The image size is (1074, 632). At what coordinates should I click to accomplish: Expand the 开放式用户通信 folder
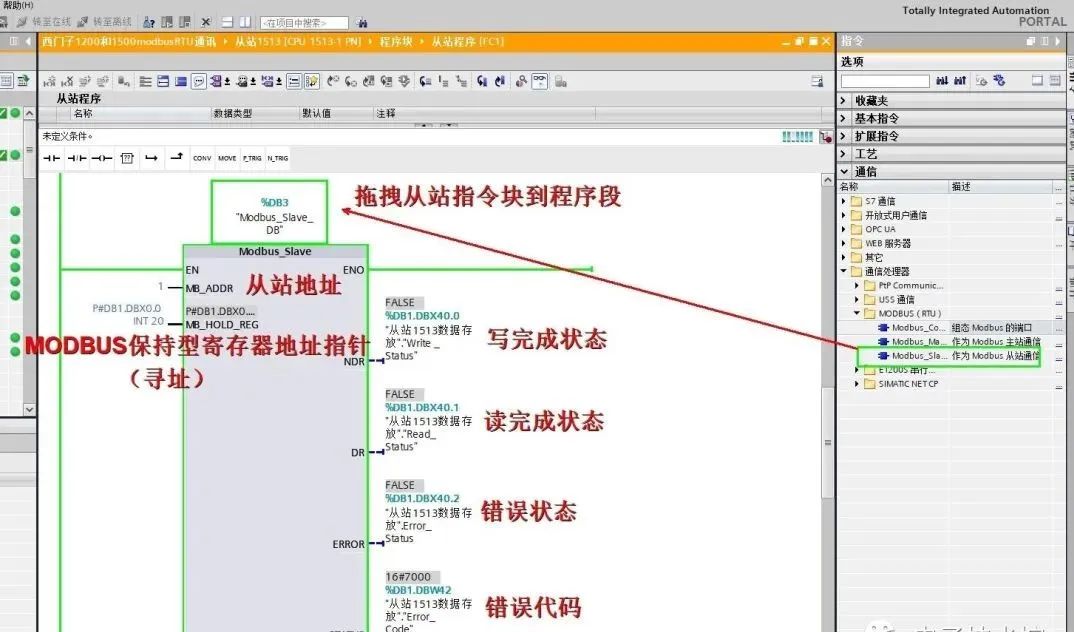(844, 215)
